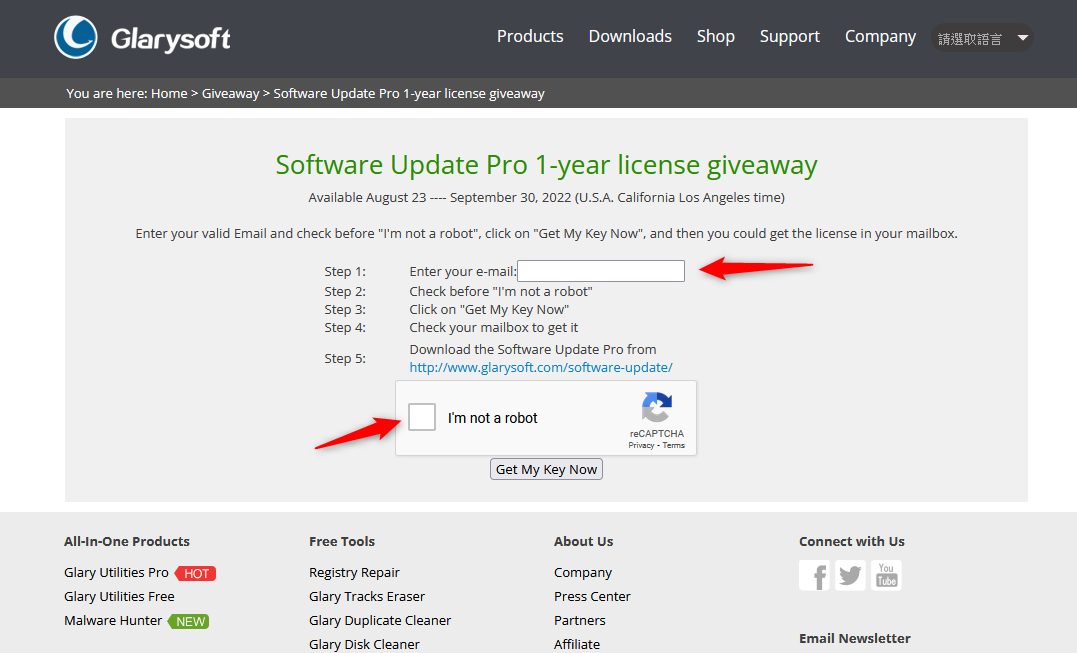Click the NEW badge next to Malware Hunter
This screenshot has height=653, width=1077.
pyautogui.click(x=189, y=621)
